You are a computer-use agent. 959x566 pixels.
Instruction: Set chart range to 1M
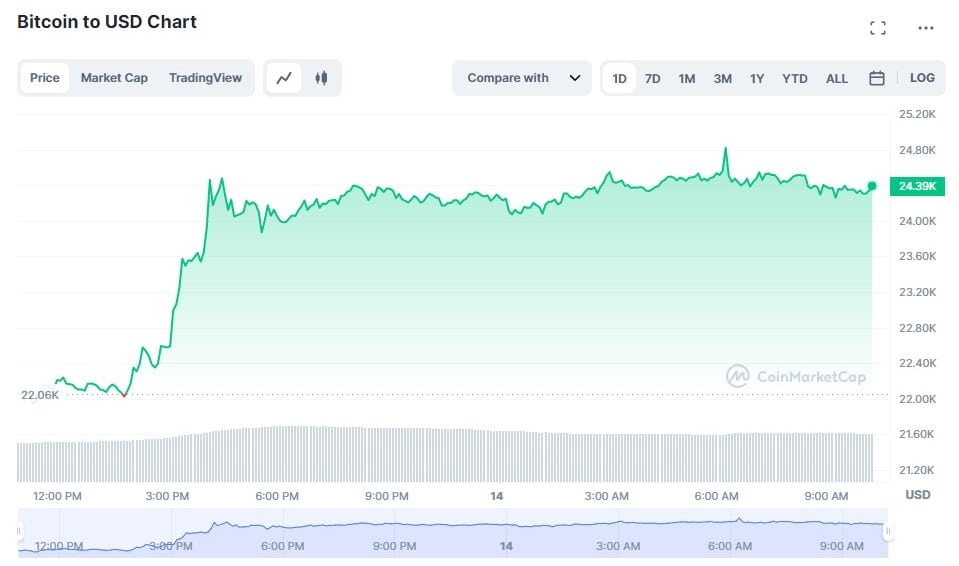click(x=687, y=78)
